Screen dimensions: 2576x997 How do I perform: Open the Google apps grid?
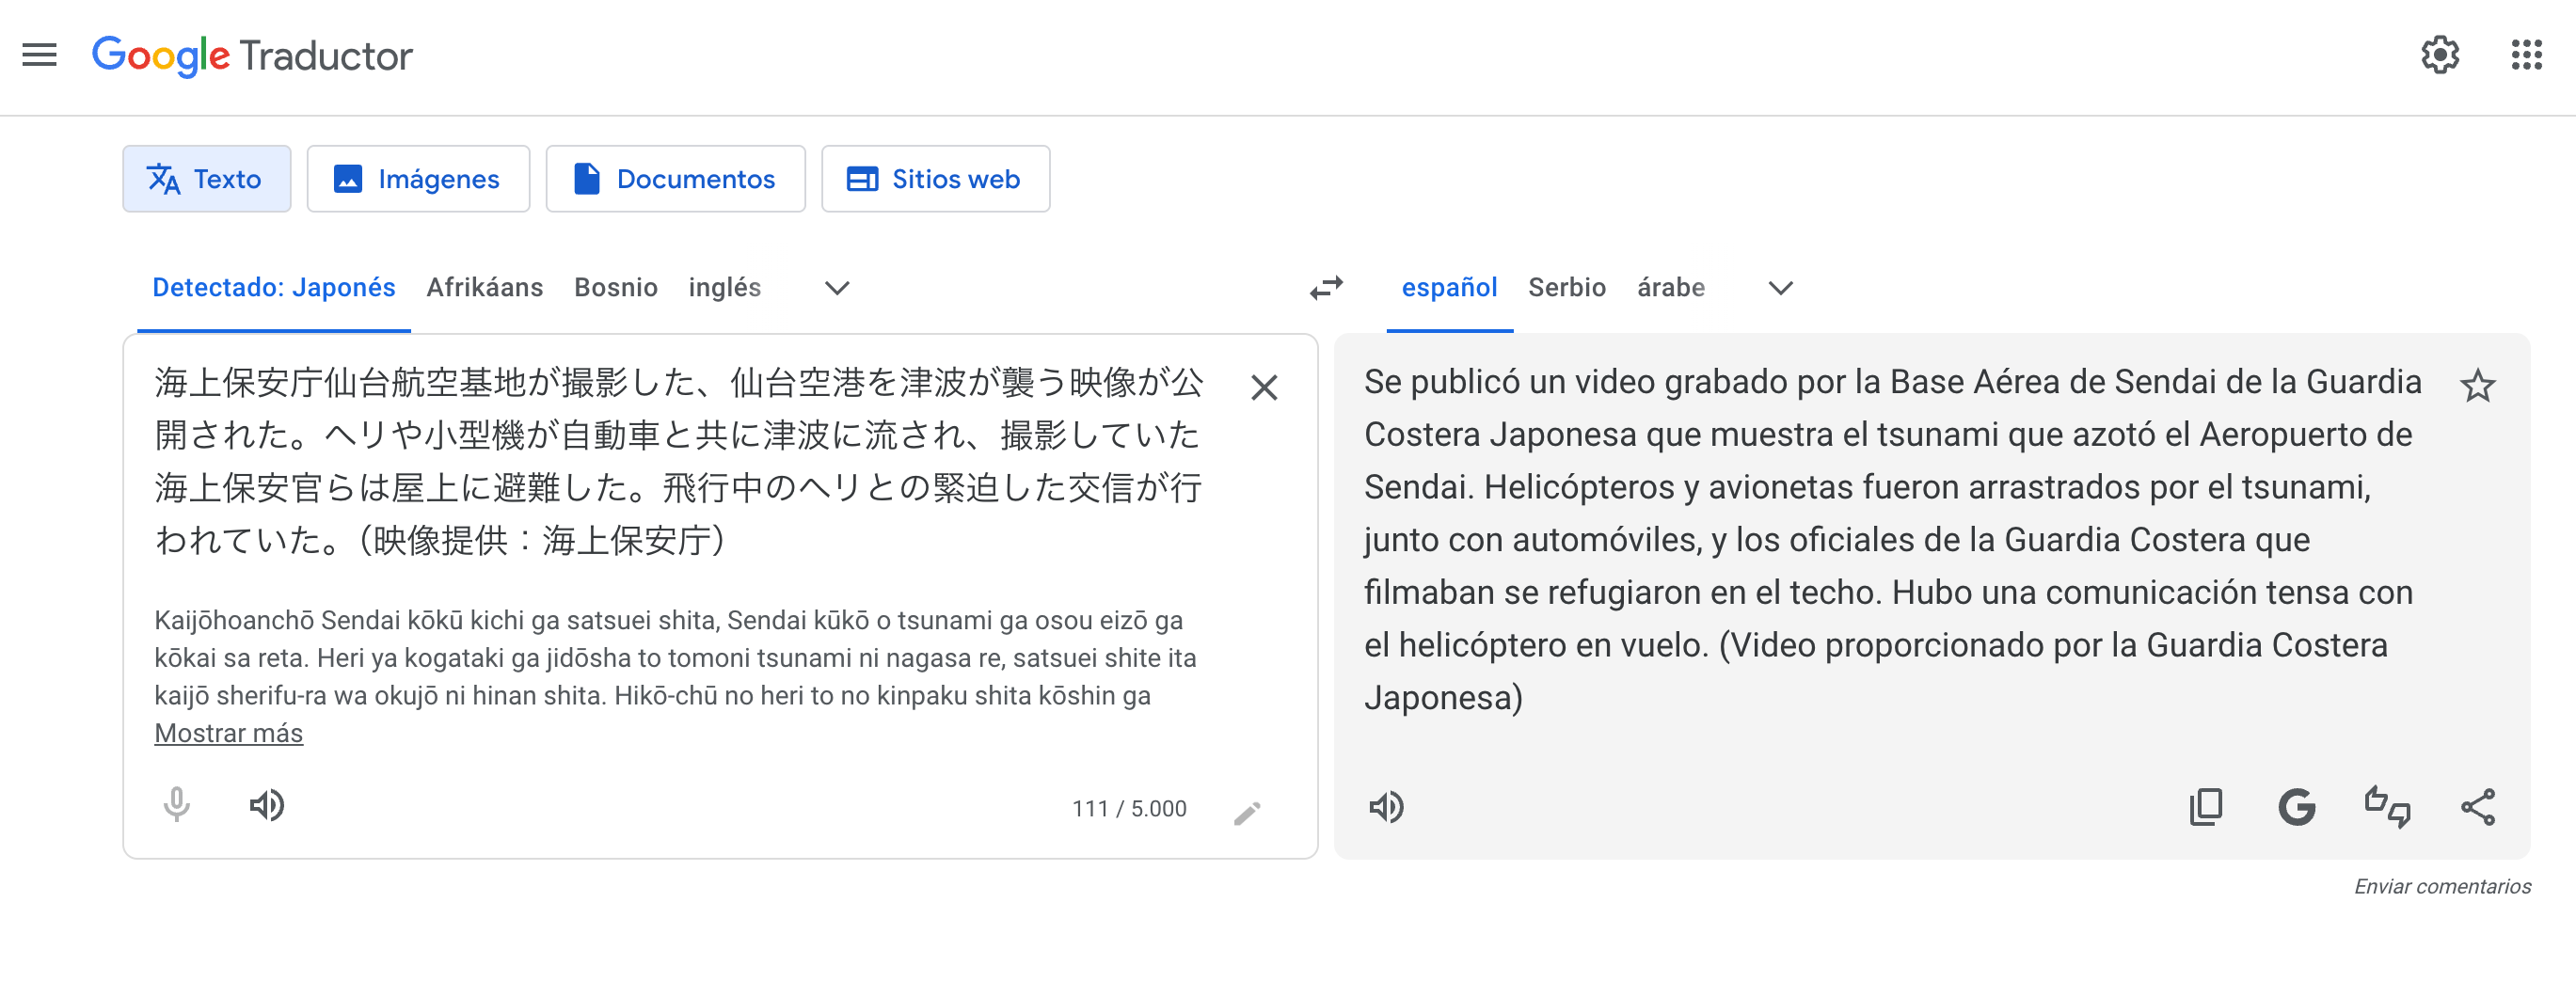tap(2526, 55)
